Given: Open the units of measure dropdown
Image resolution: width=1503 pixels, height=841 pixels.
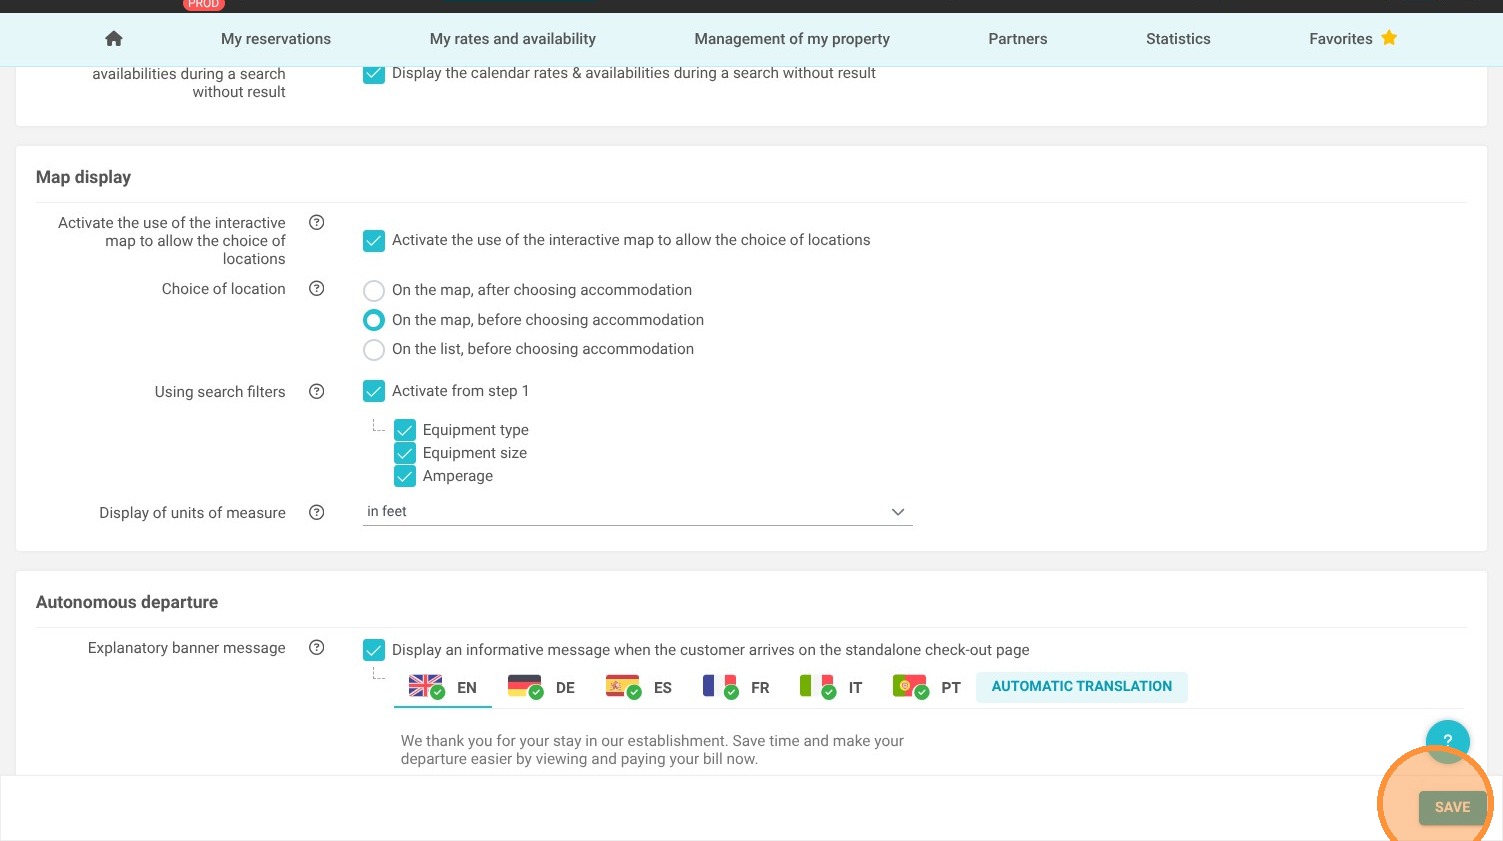Looking at the screenshot, I should tap(638, 512).
